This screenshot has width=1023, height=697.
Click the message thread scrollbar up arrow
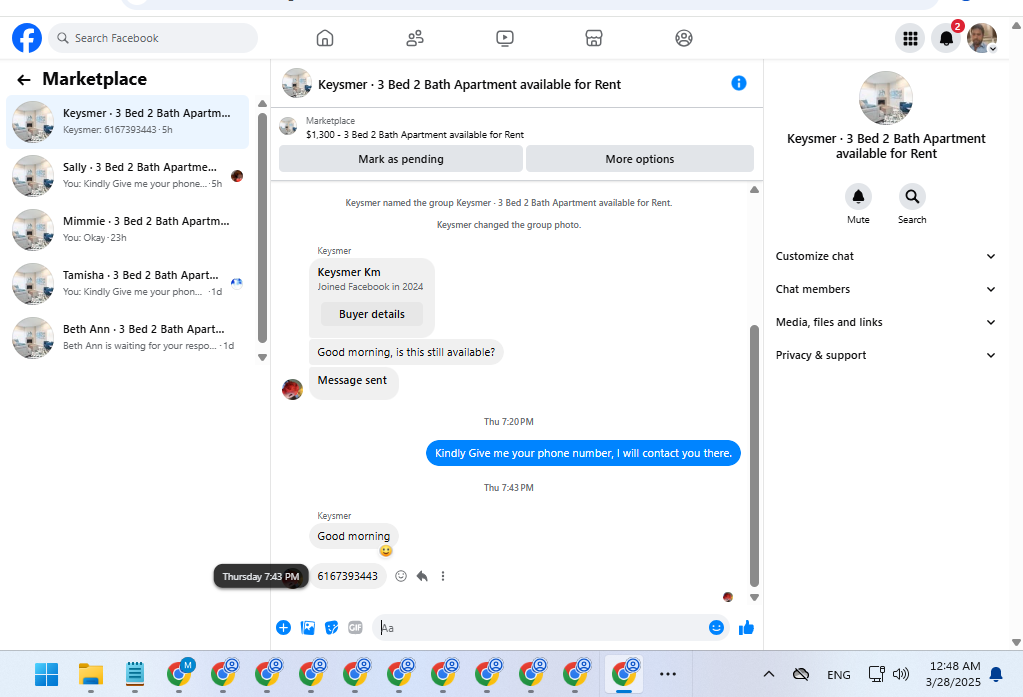[x=754, y=190]
